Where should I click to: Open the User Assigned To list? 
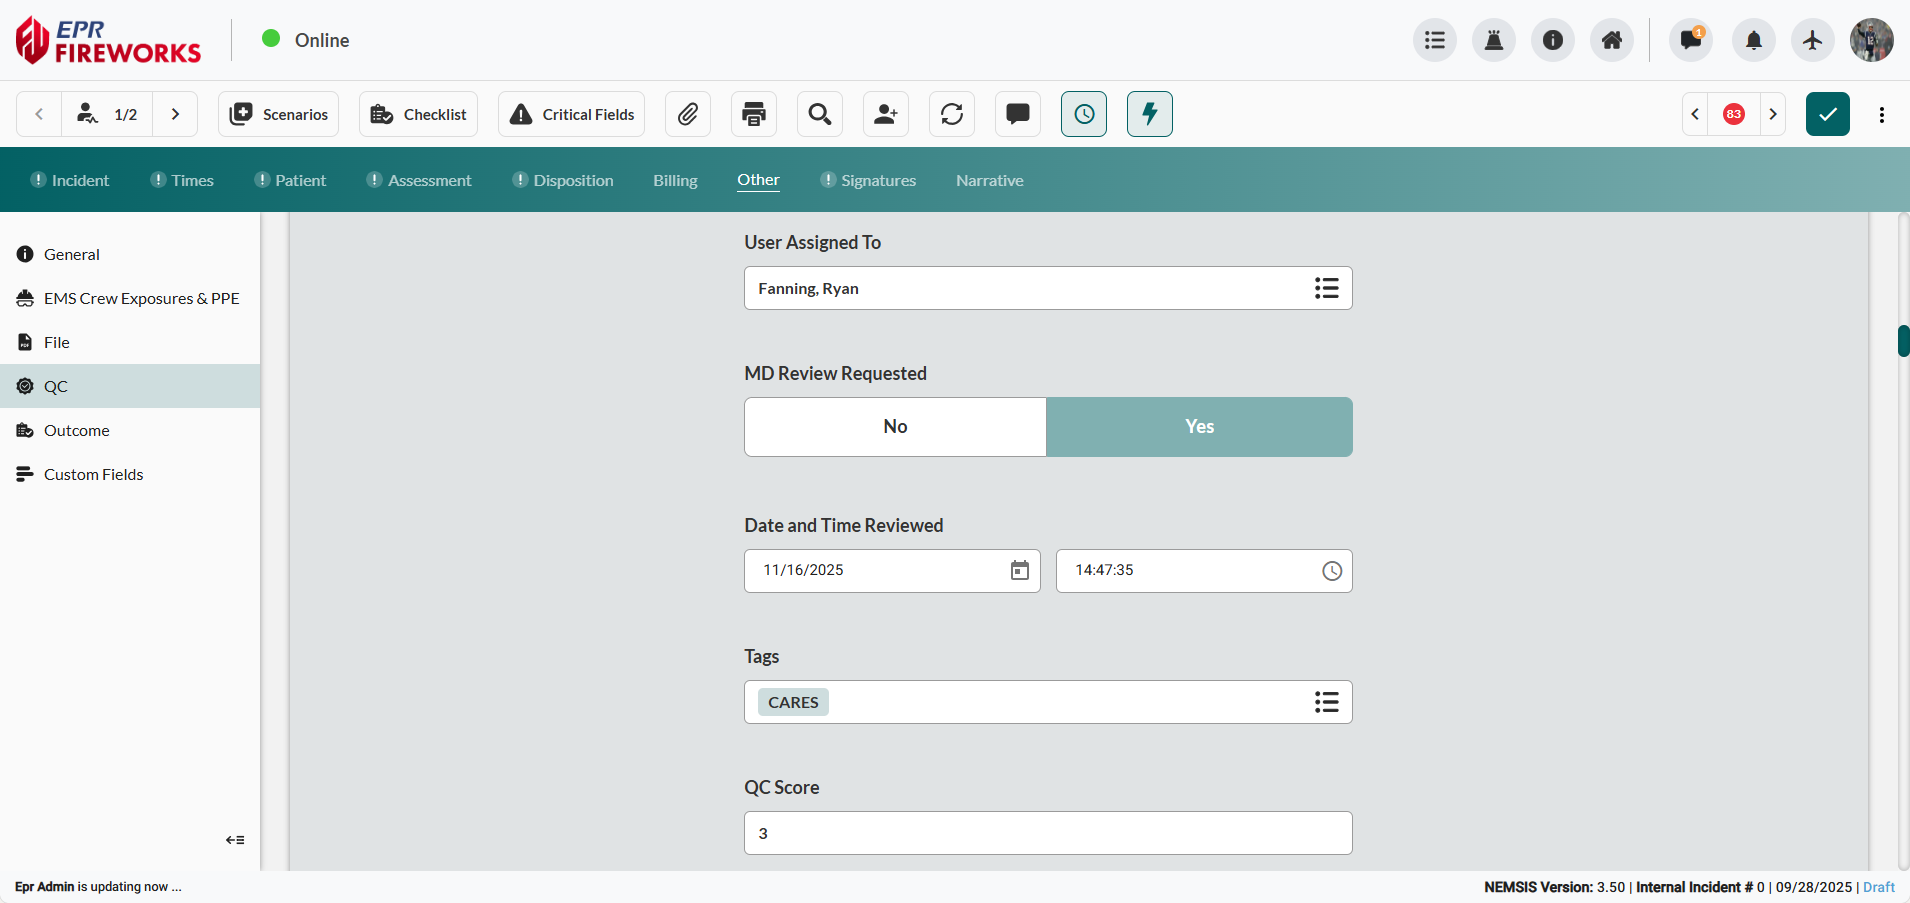[x=1326, y=288]
